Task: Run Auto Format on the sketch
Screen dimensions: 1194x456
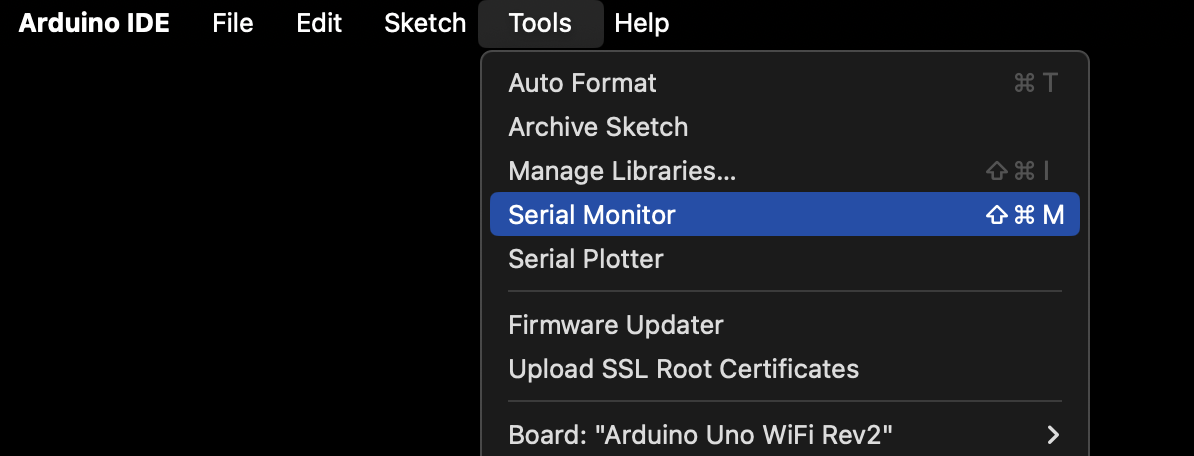Action: 784,82
